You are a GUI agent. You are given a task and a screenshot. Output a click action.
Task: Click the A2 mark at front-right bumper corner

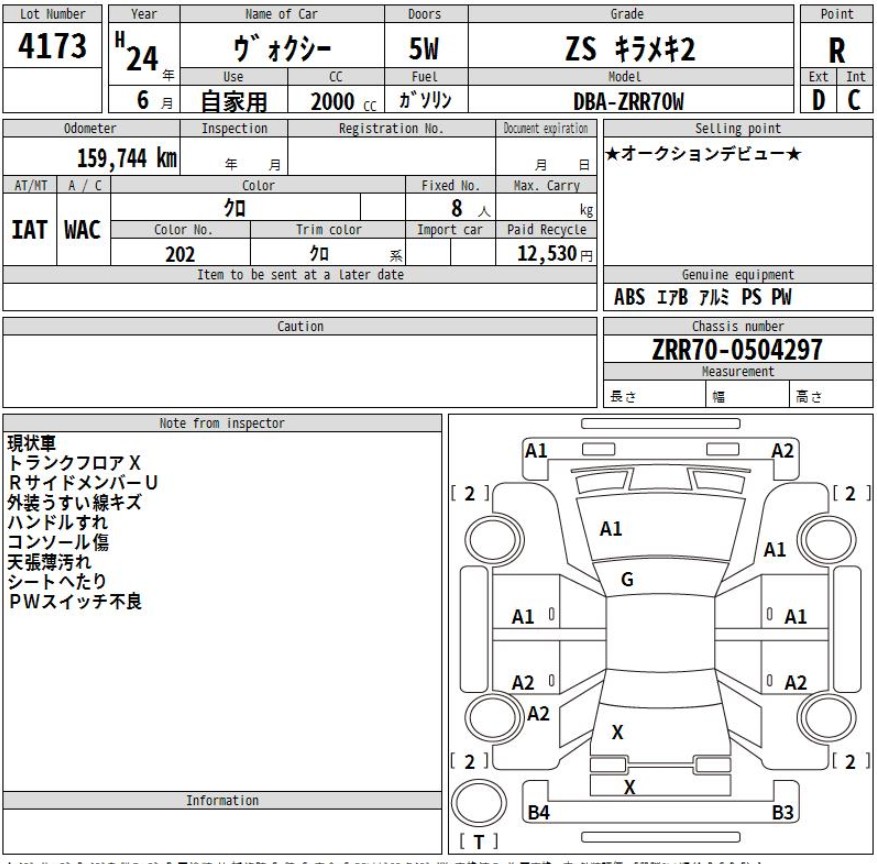point(782,451)
